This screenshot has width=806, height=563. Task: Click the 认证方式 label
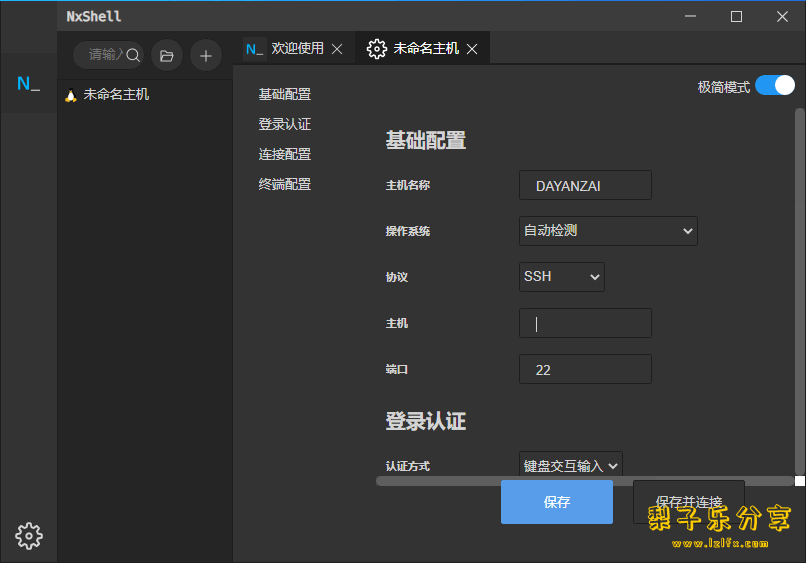coord(408,466)
